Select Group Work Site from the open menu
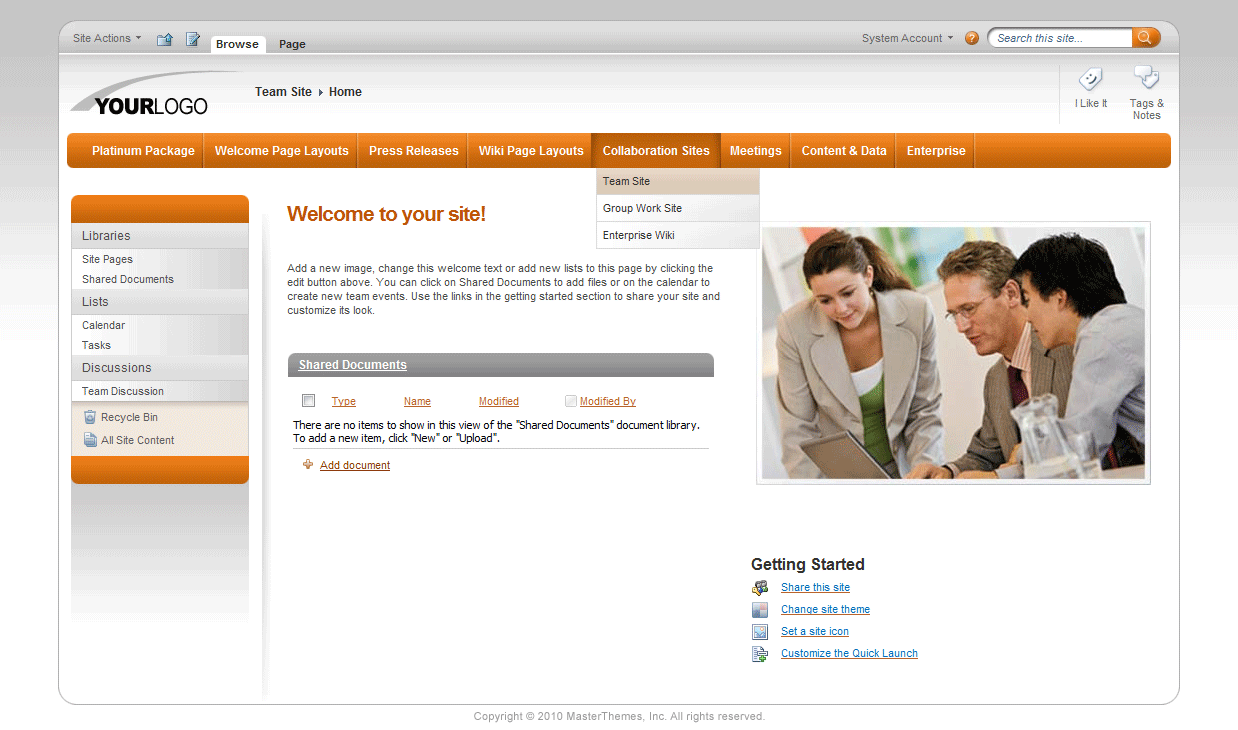 tap(642, 208)
